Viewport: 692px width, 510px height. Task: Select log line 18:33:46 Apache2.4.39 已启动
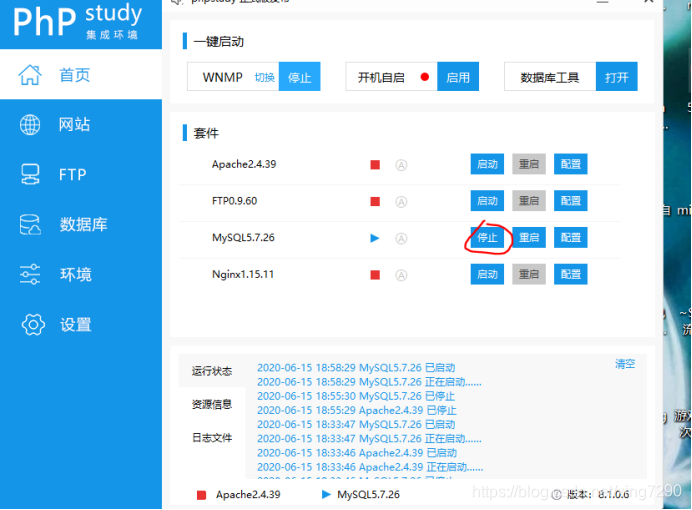357,453
